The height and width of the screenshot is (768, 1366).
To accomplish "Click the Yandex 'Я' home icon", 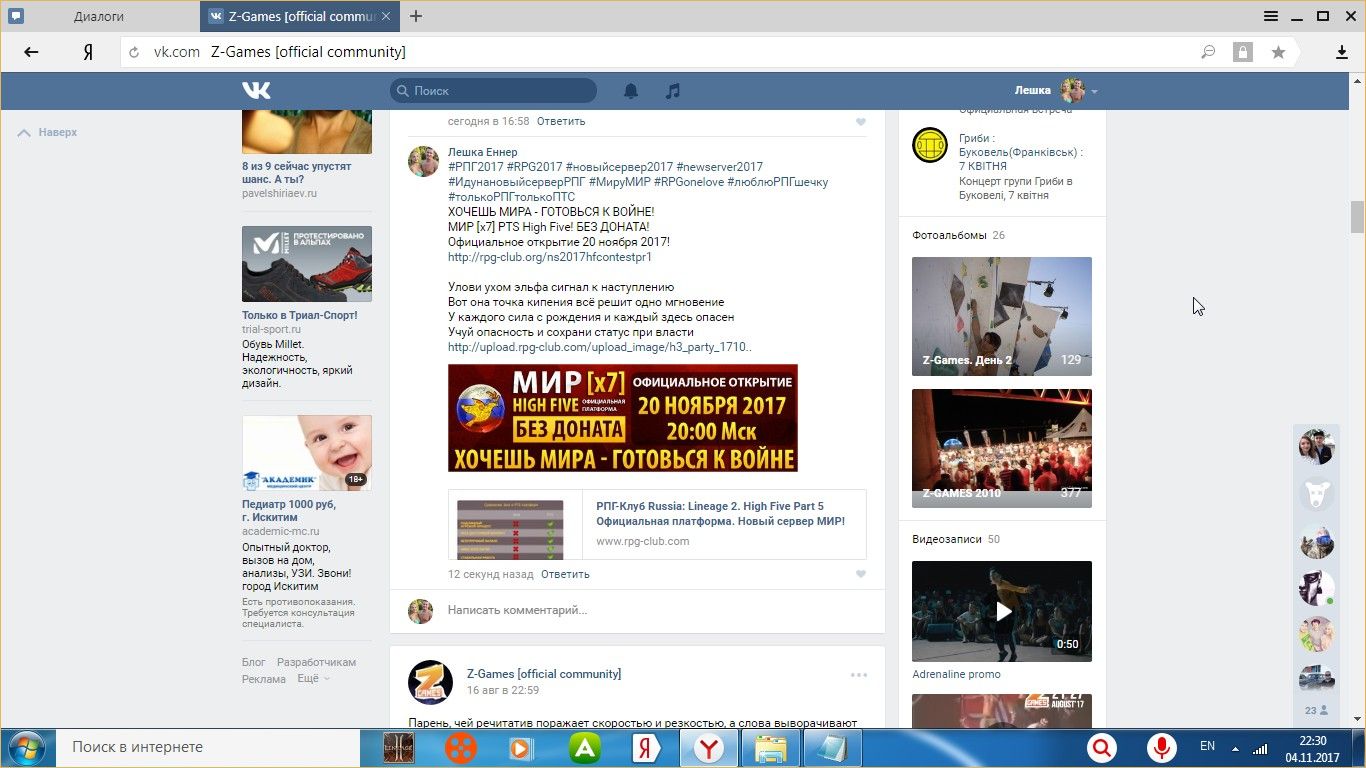I will (88, 53).
